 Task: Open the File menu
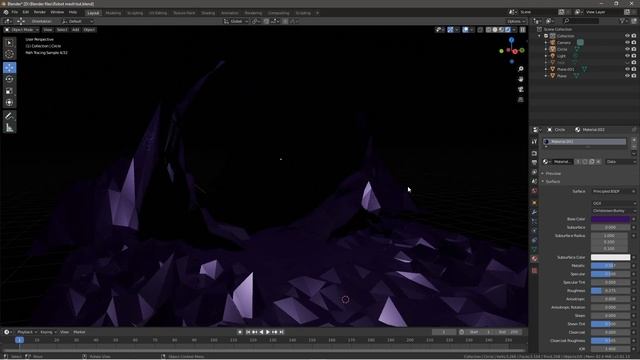(x=15, y=12)
